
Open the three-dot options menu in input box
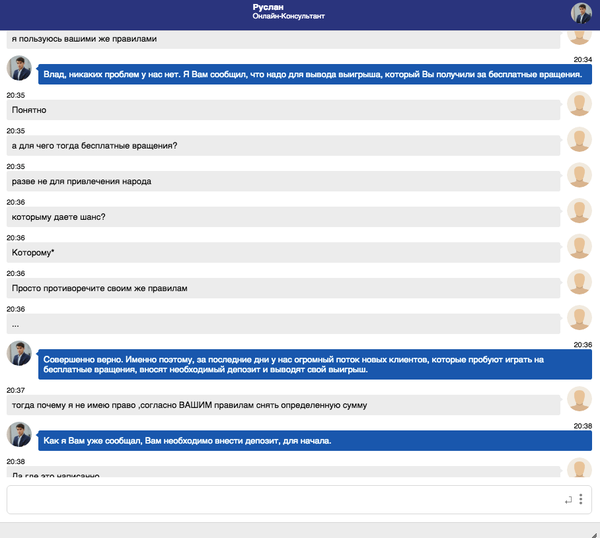click(581, 499)
